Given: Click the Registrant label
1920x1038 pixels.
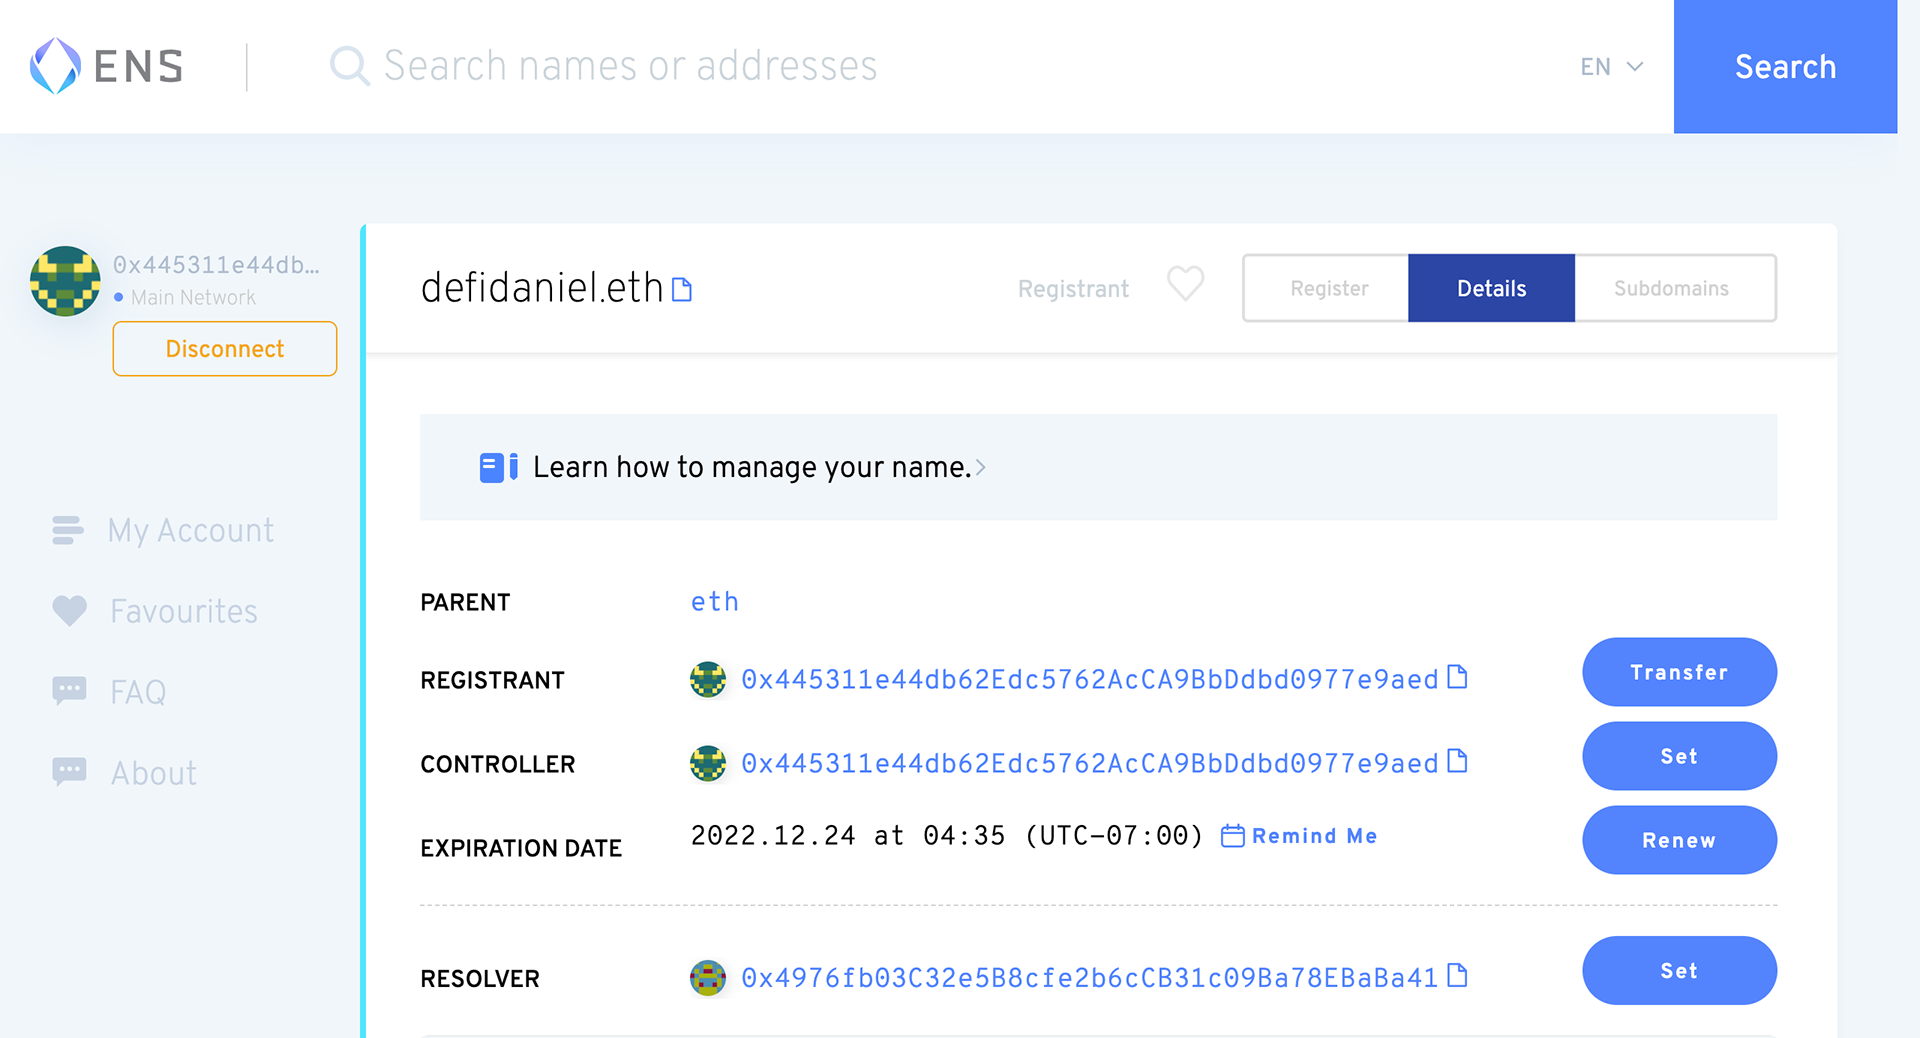Looking at the screenshot, I should [1073, 289].
